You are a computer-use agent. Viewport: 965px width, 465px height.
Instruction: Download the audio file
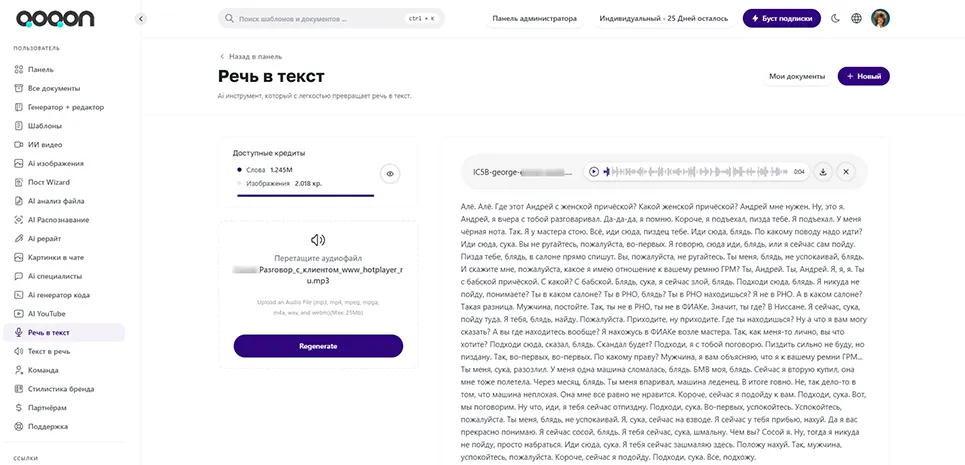point(822,172)
